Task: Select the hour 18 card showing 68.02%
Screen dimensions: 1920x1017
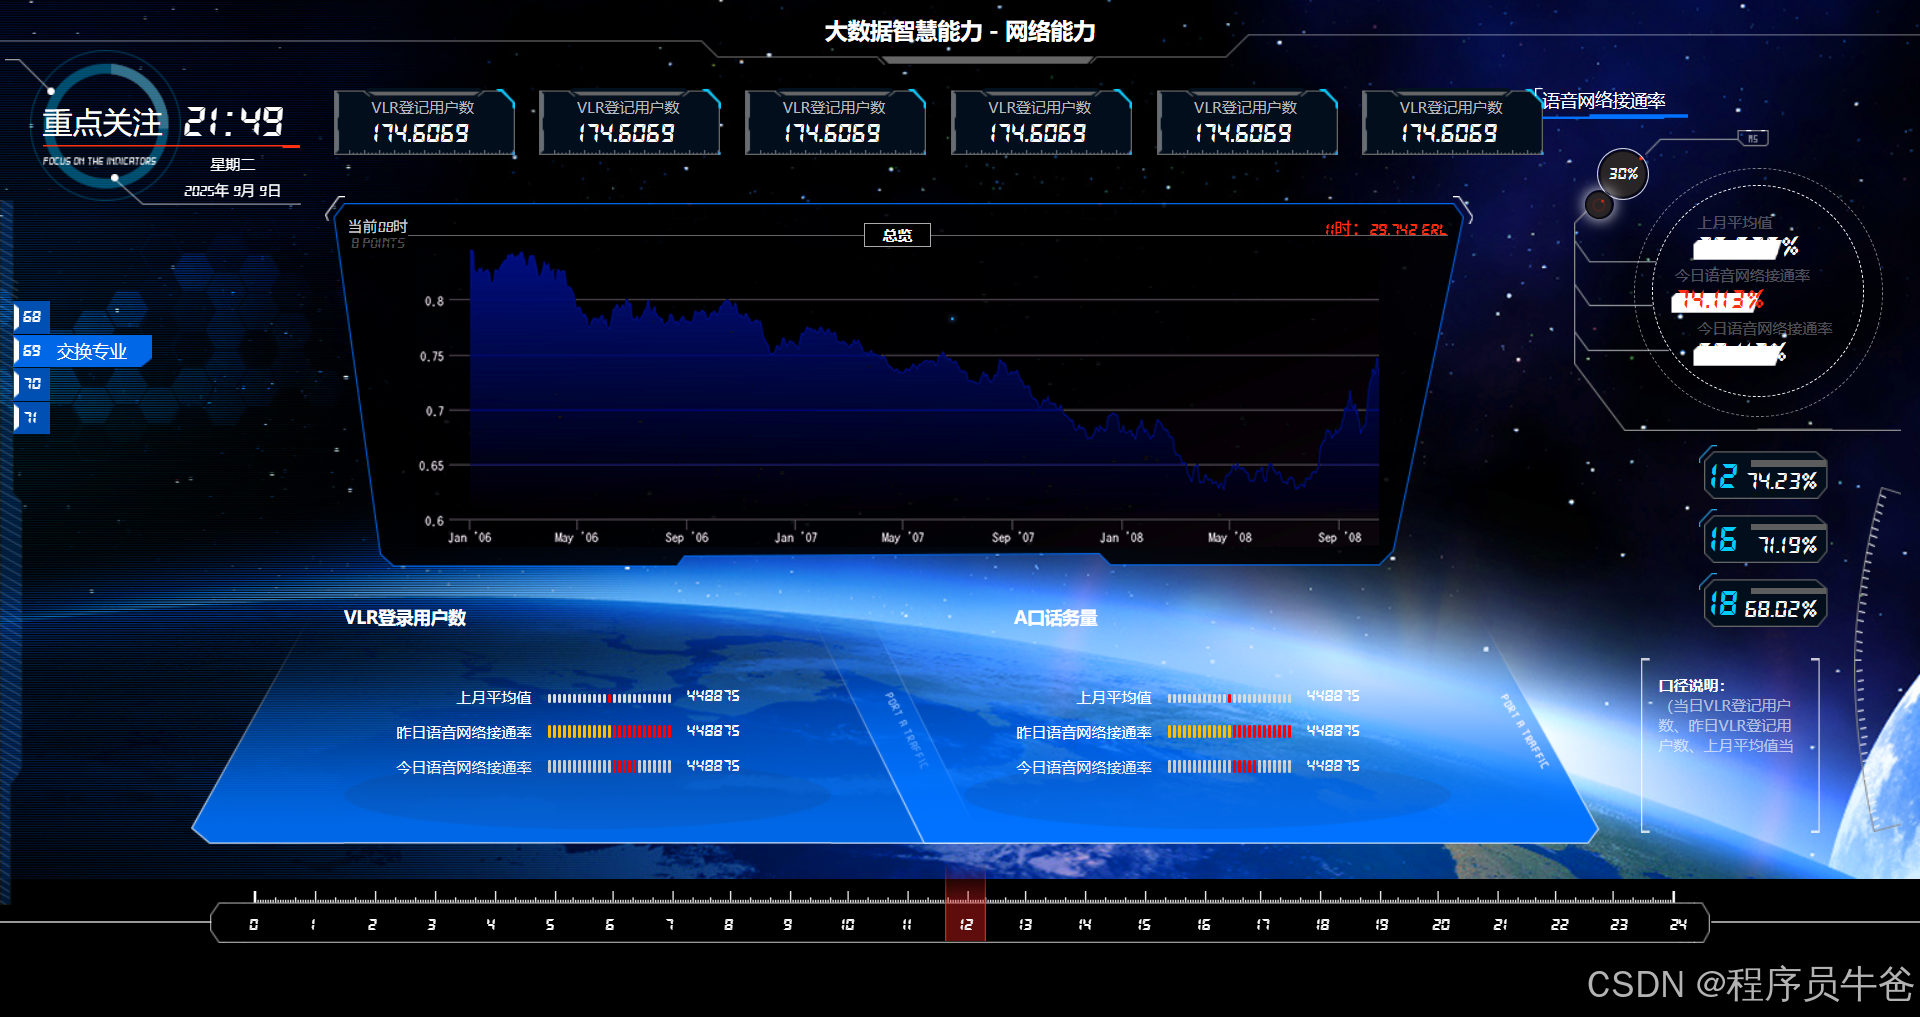Action: (x=1765, y=604)
